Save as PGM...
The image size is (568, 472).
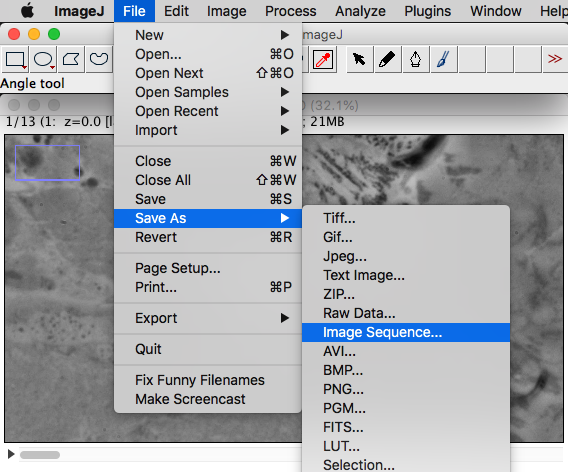tap(406, 408)
